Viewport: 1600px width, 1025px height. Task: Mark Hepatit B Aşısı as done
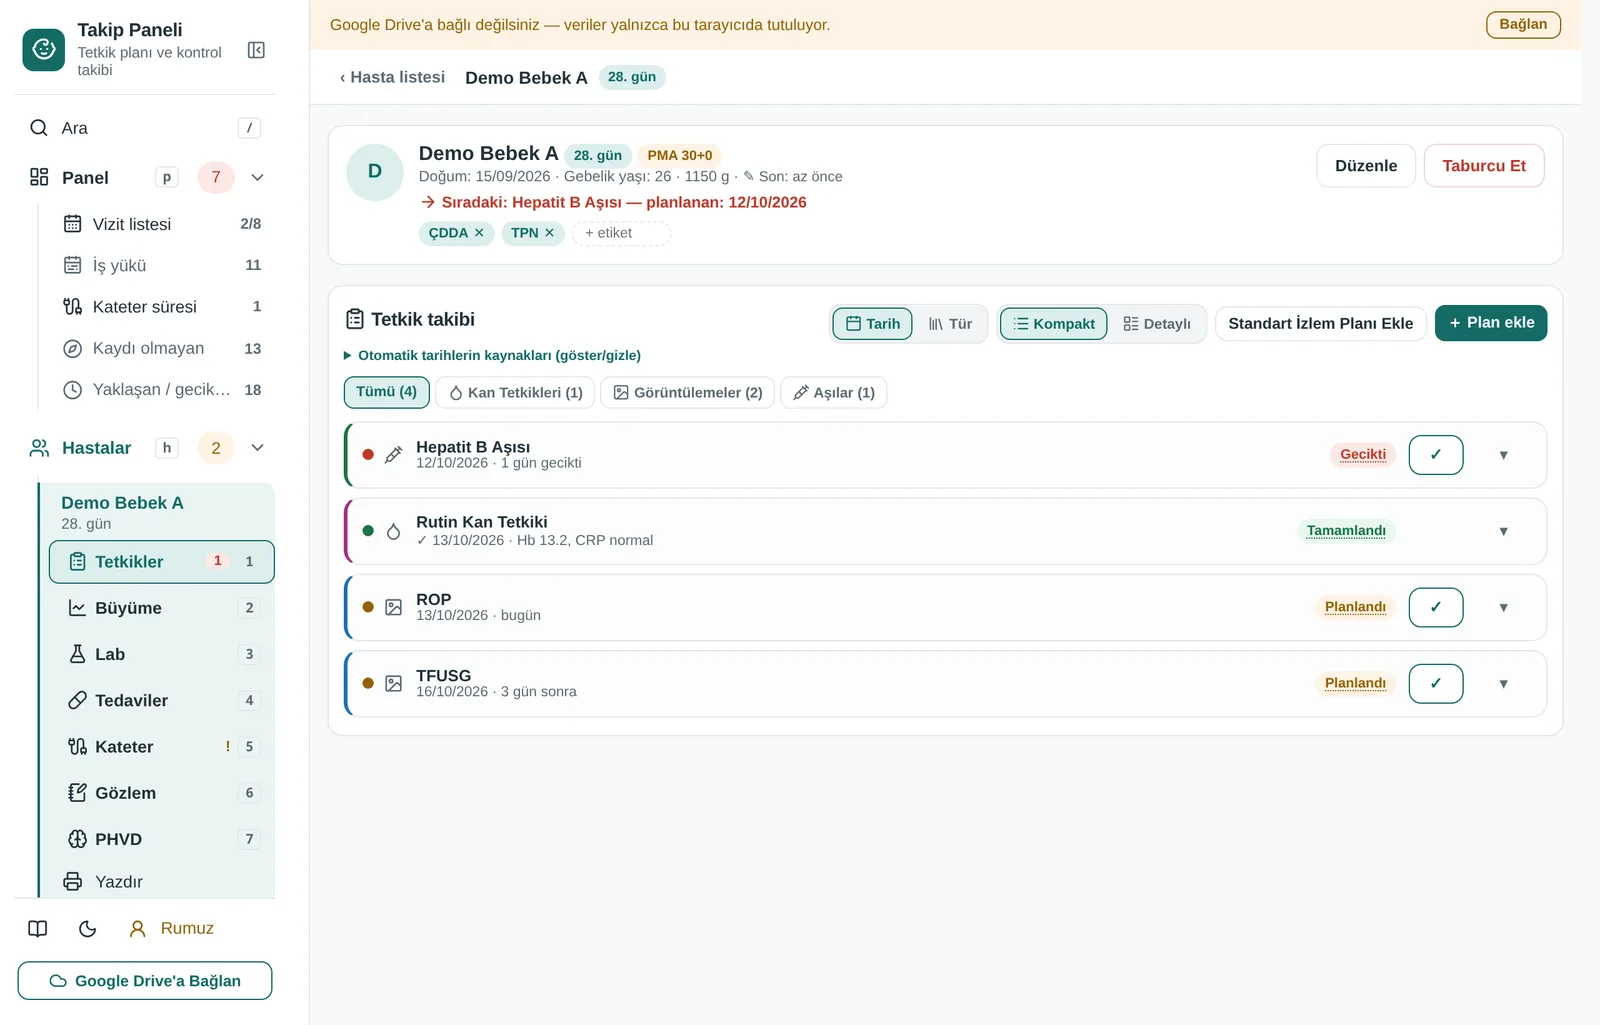click(1436, 455)
